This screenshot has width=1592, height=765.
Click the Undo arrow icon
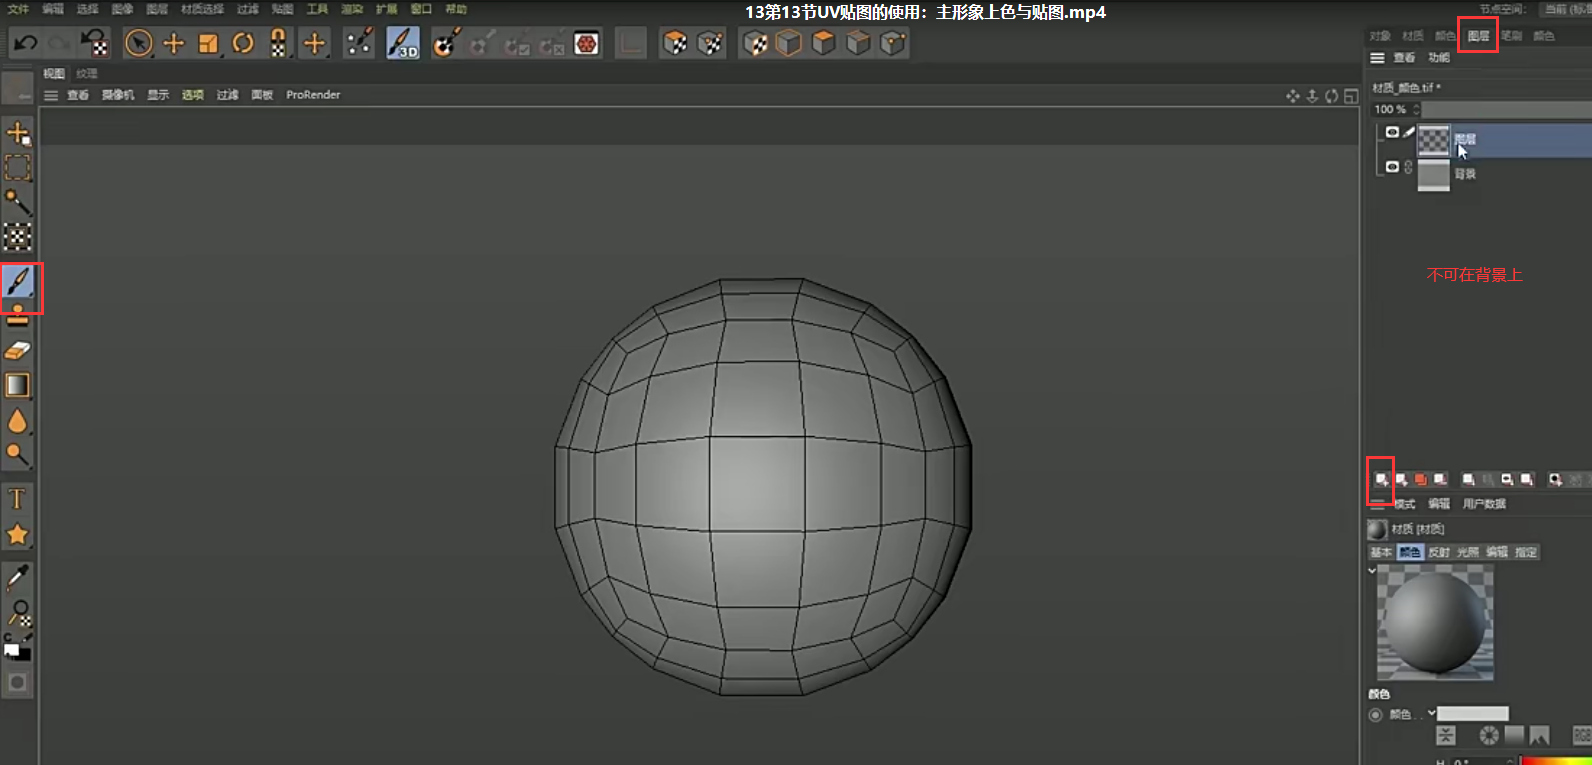coord(26,43)
